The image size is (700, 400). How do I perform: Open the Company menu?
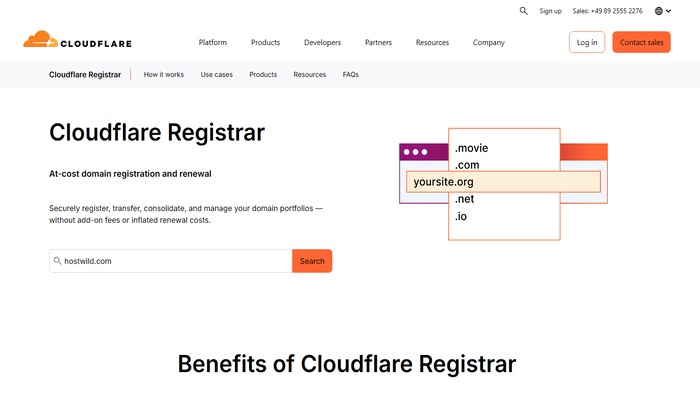tap(488, 43)
